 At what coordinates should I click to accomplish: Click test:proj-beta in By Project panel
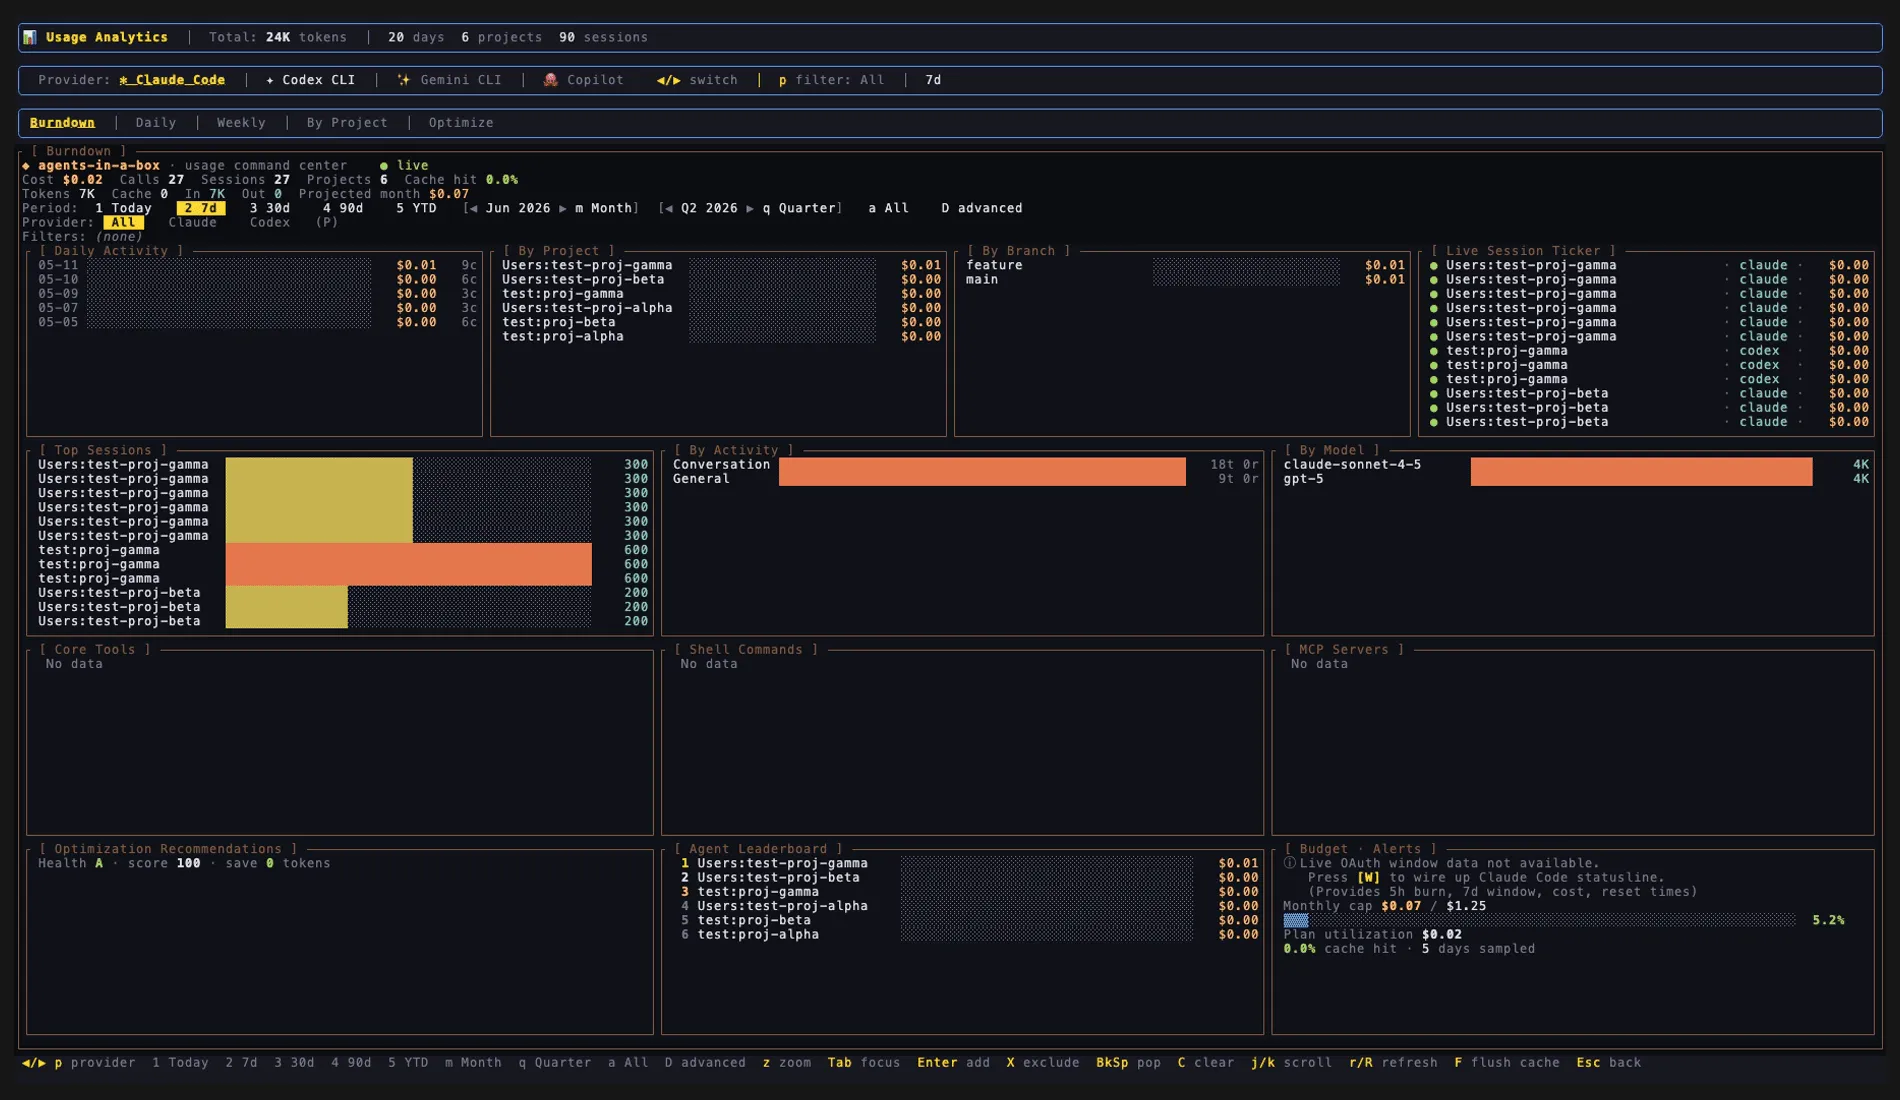click(x=559, y=322)
